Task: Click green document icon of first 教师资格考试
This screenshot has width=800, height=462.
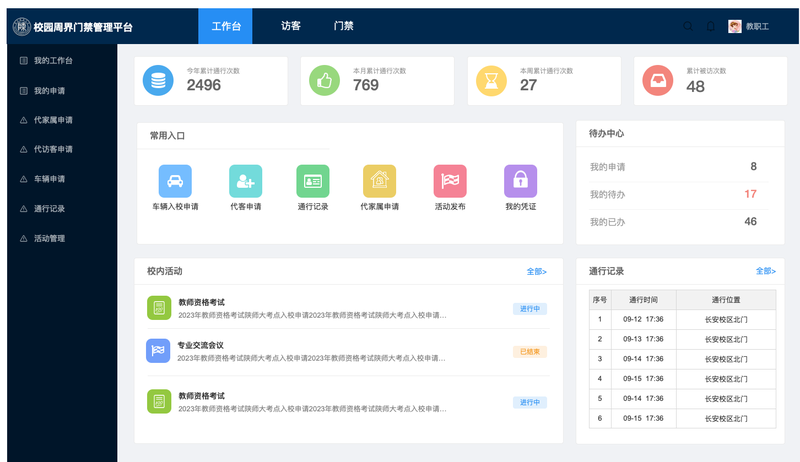Action: pyautogui.click(x=159, y=308)
